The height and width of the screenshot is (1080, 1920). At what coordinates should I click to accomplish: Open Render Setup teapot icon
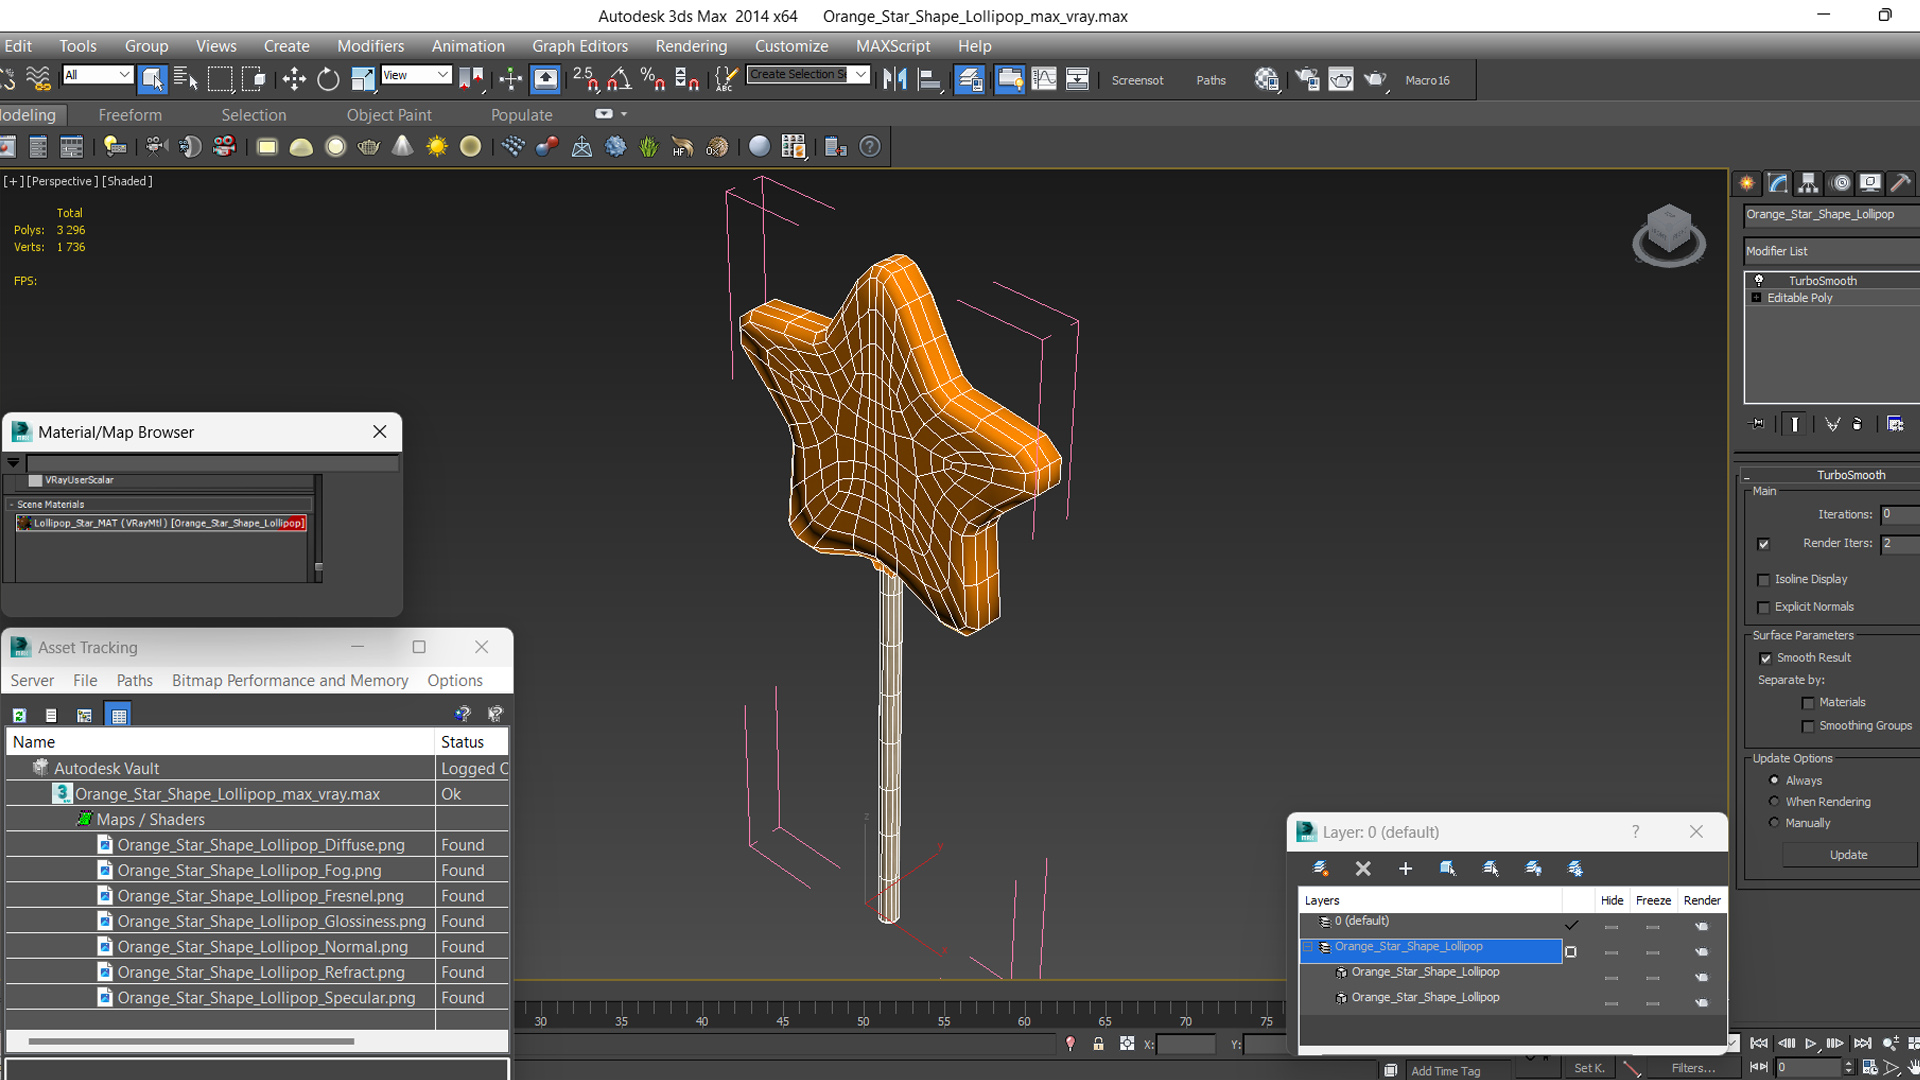pyautogui.click(x=1307, y=79)
